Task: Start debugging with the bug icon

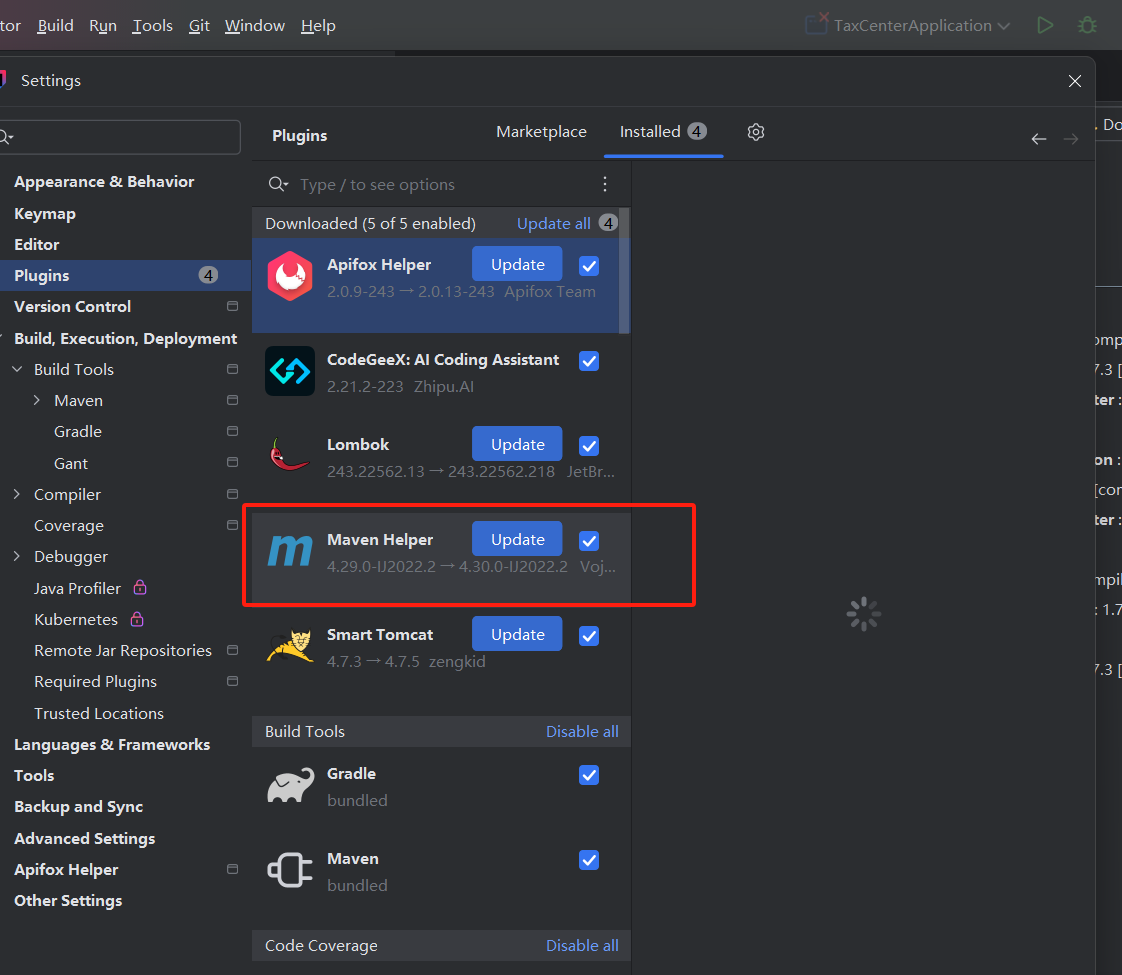Action: [1088, 26]
